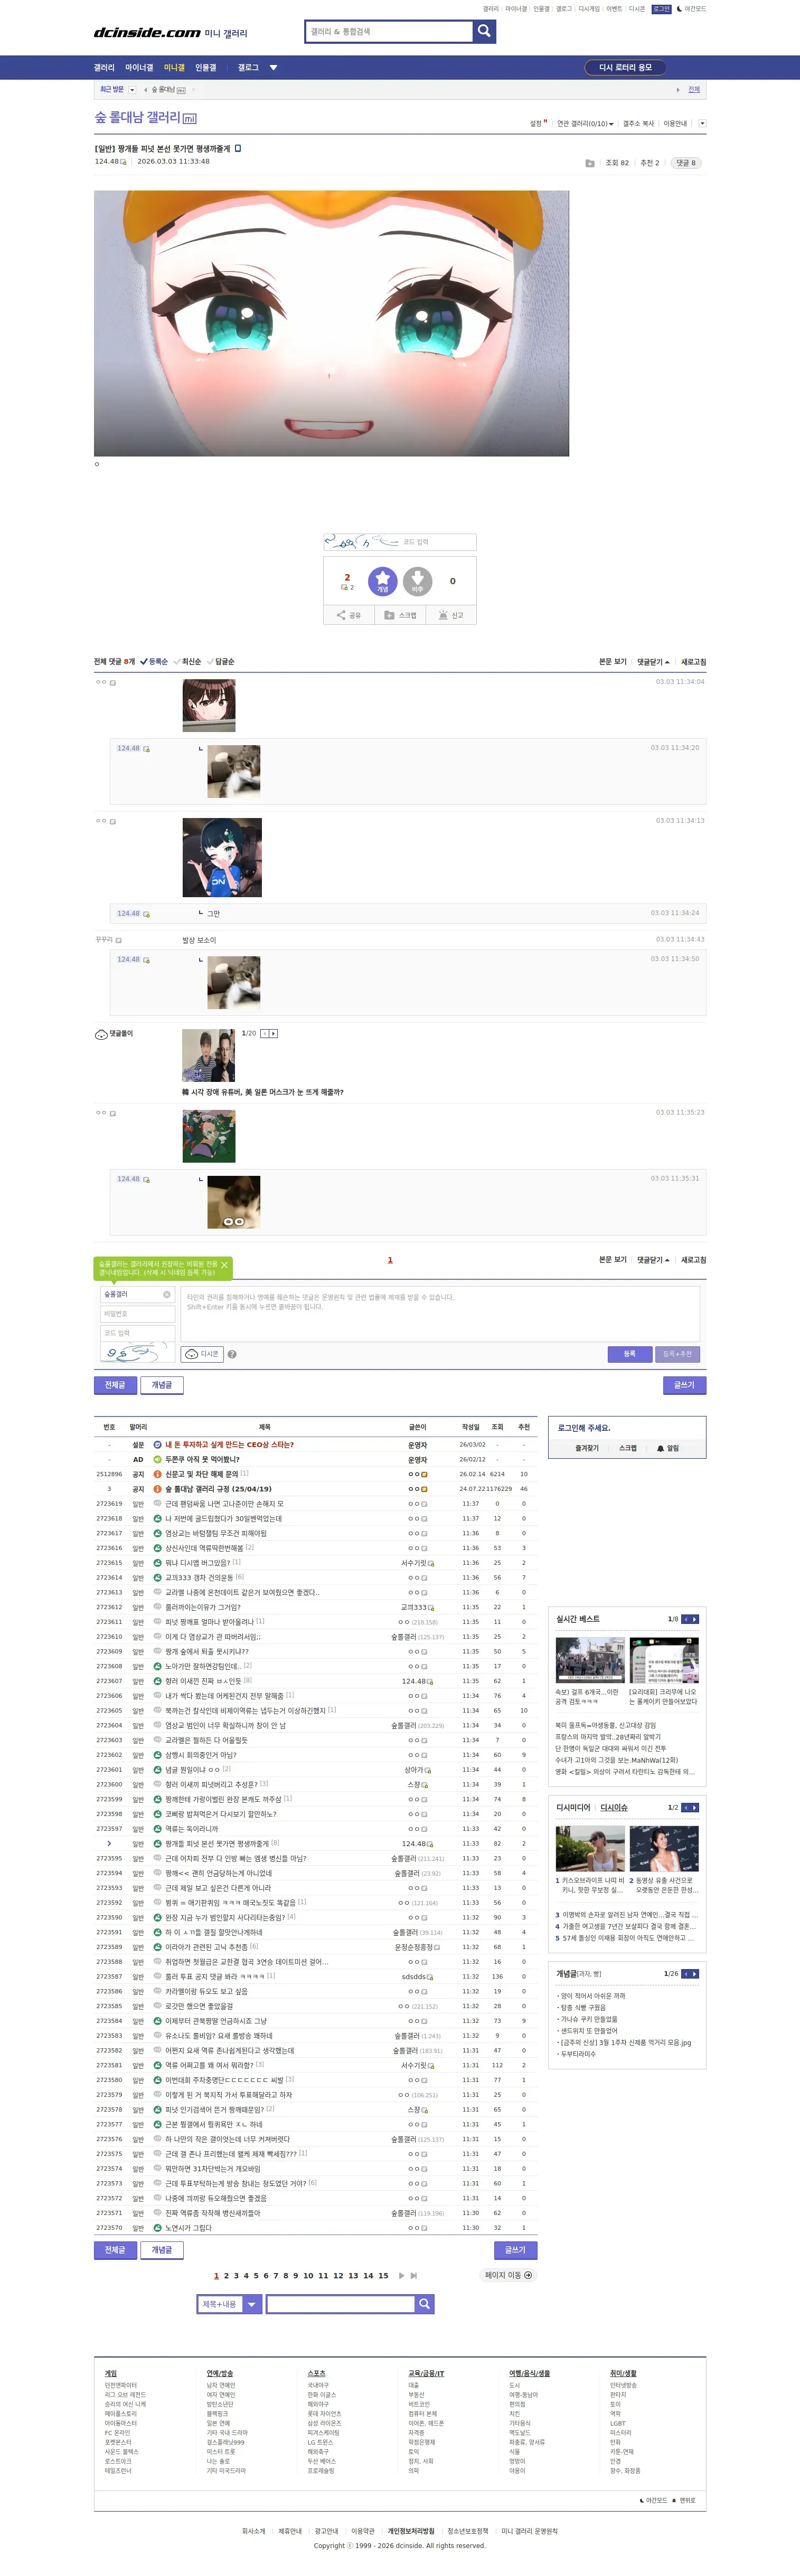Clear the 숲롤갤러 nickname field

click(x=167, y=1294)
